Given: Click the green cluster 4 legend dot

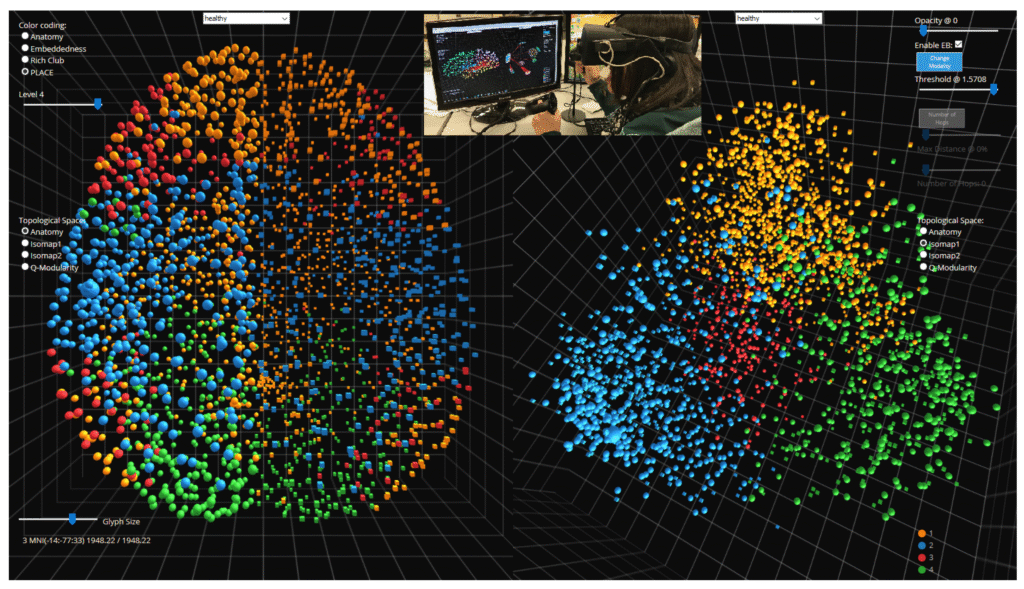Looking at the screenshot, I should [921, 569].
